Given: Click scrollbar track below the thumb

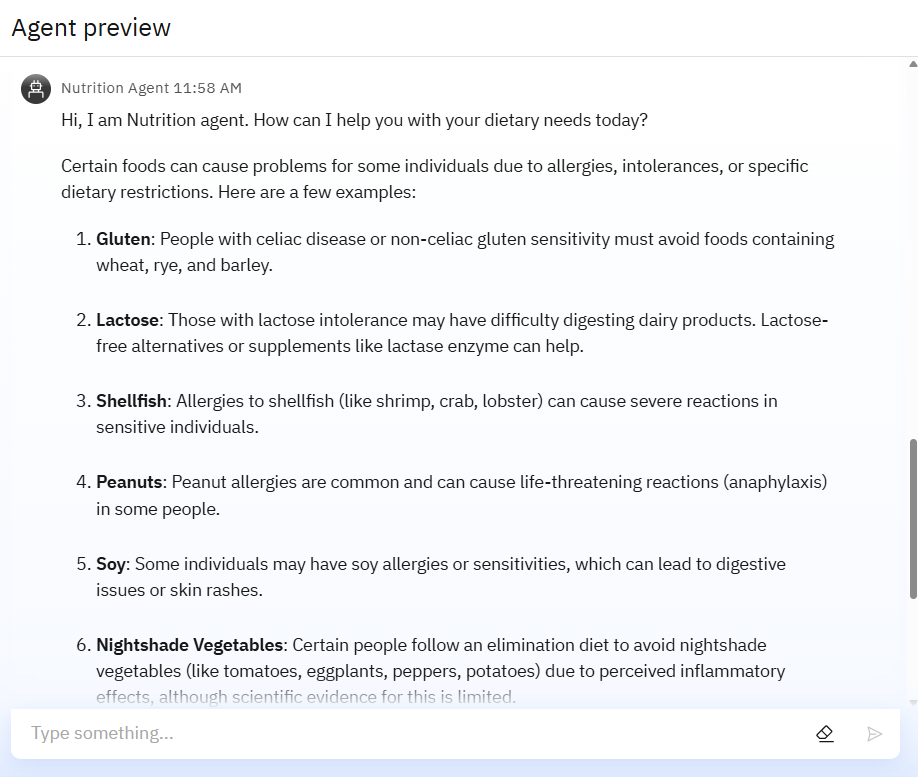Looking at the screenshot, I should 912,650.
